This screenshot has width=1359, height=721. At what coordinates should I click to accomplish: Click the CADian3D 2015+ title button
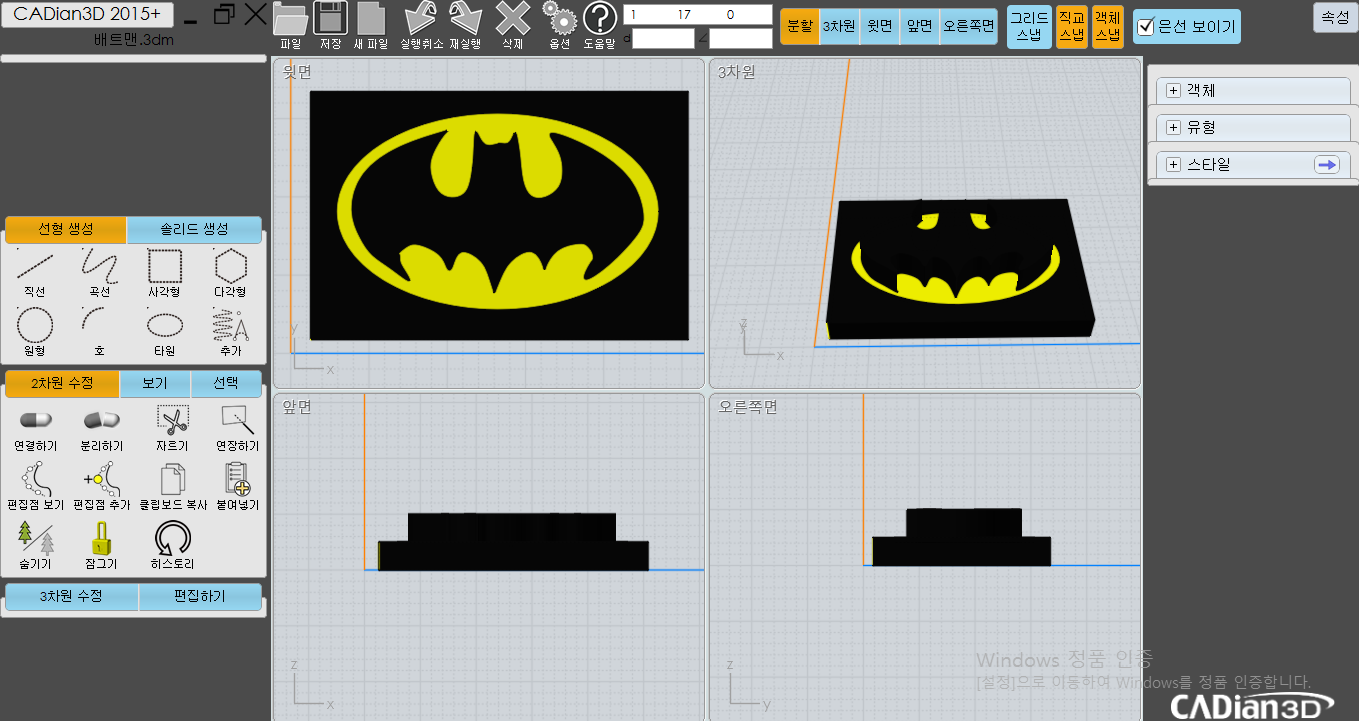pos(87,14)
